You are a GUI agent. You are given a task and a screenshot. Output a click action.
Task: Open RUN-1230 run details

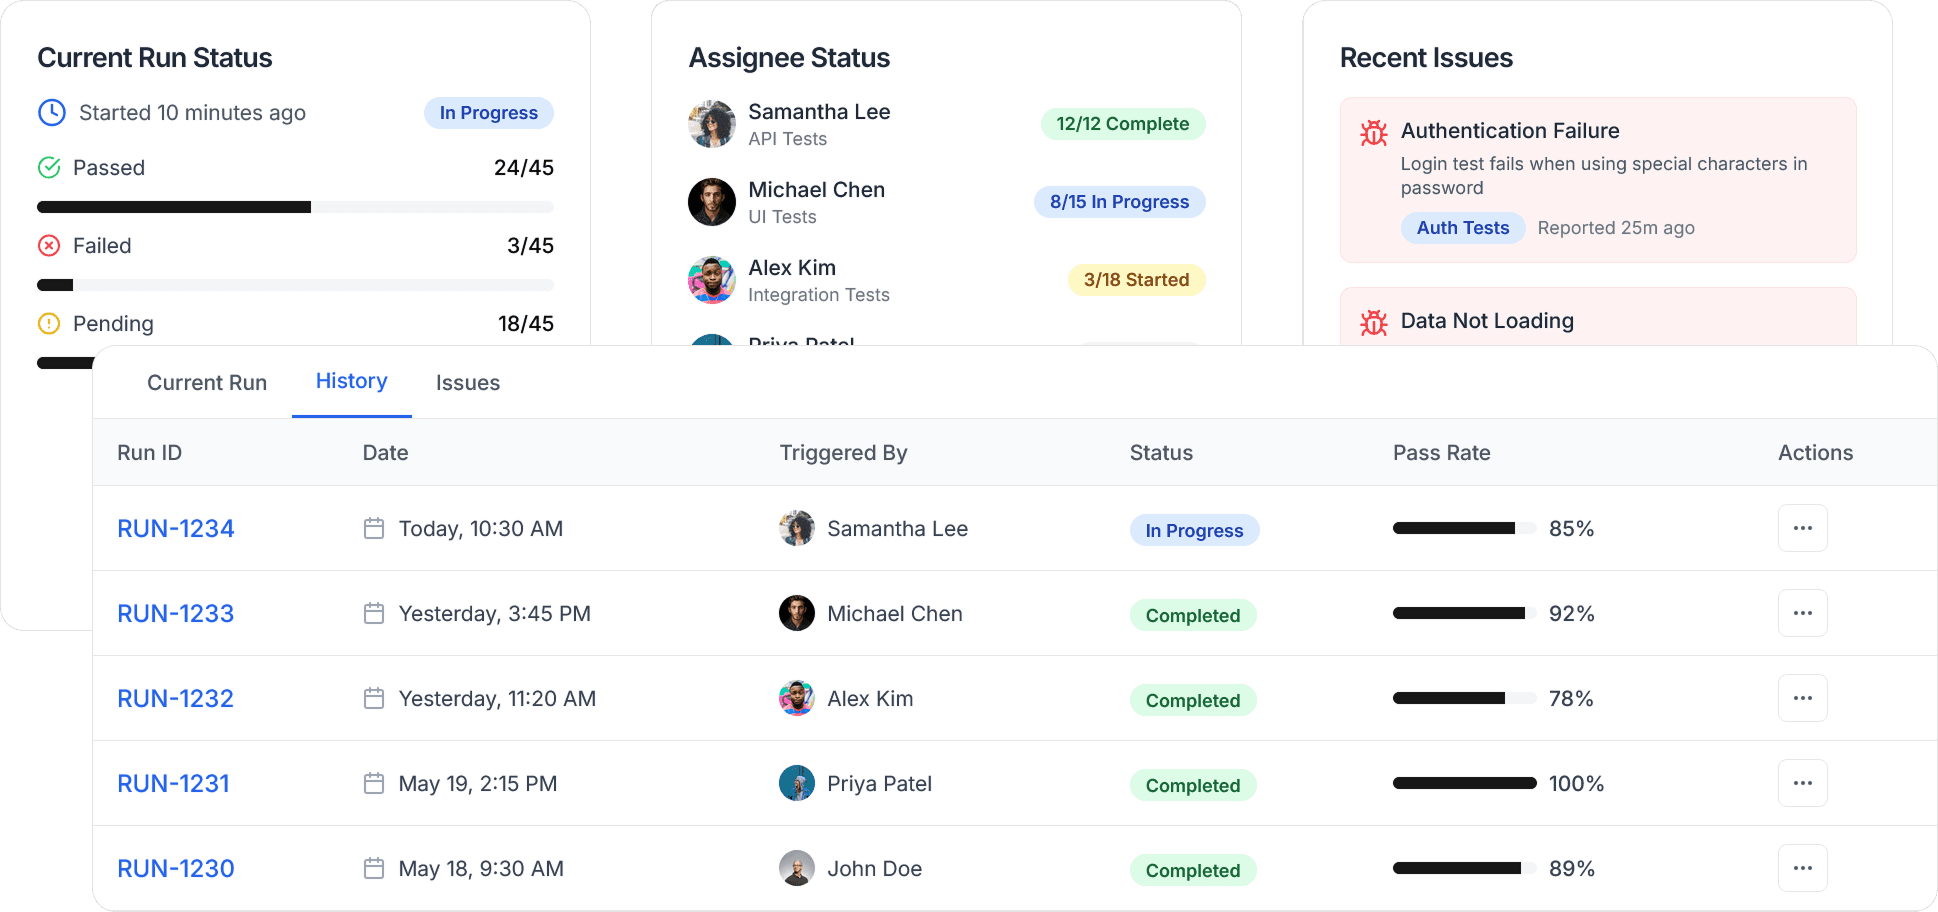pyautogui.click(x=175, y=868)
